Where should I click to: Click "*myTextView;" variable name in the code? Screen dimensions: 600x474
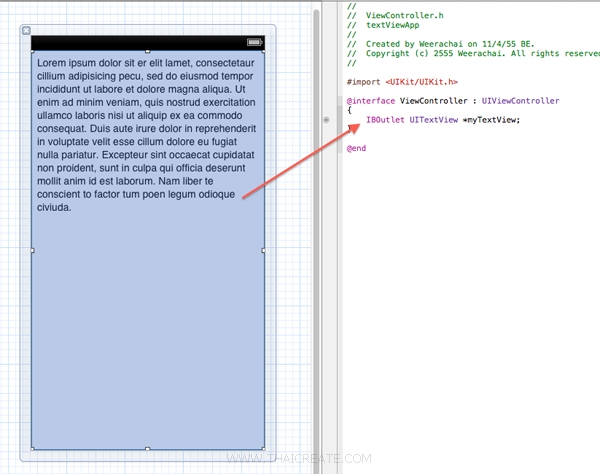pyautogui.click(x=492, y=120)
